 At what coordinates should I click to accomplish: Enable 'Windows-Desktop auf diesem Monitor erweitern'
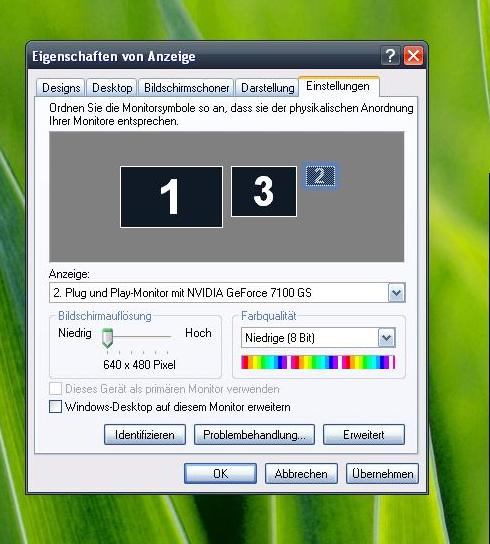(x=170, y=407)
